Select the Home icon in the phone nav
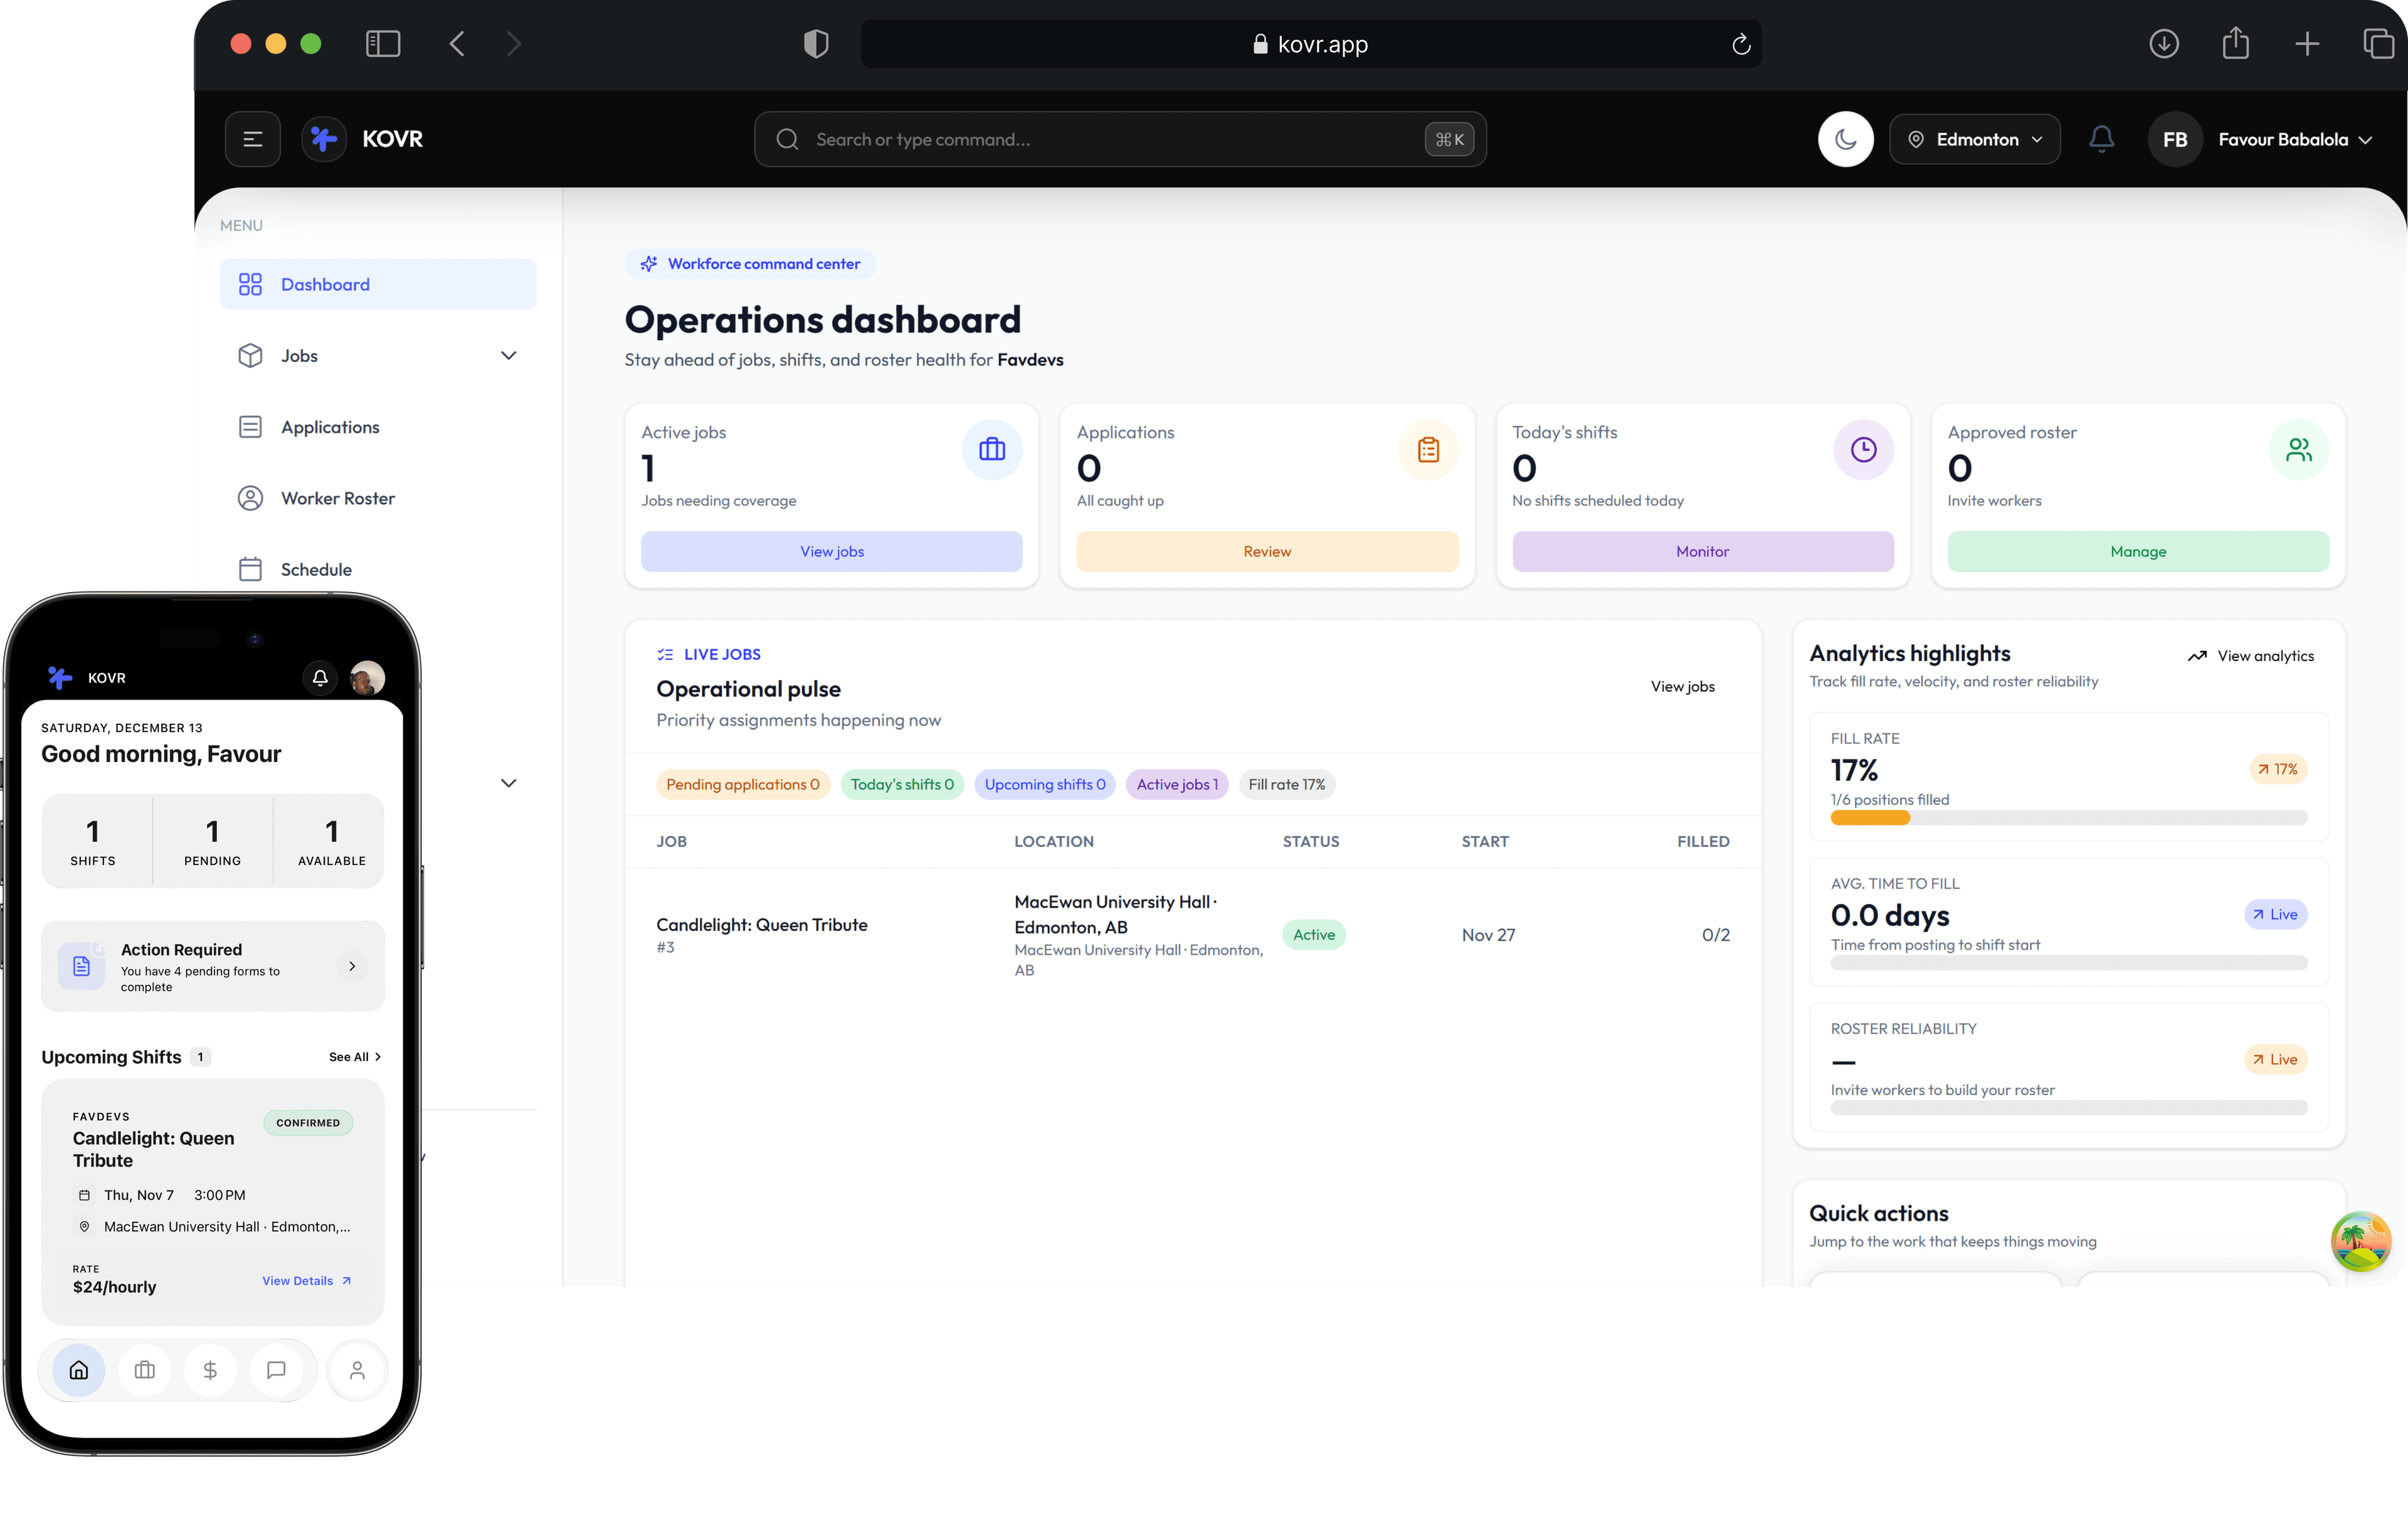Image resolution: width=2408 pixels, height=1523 pixels. pyautogui.click(x=78, y=1370)
